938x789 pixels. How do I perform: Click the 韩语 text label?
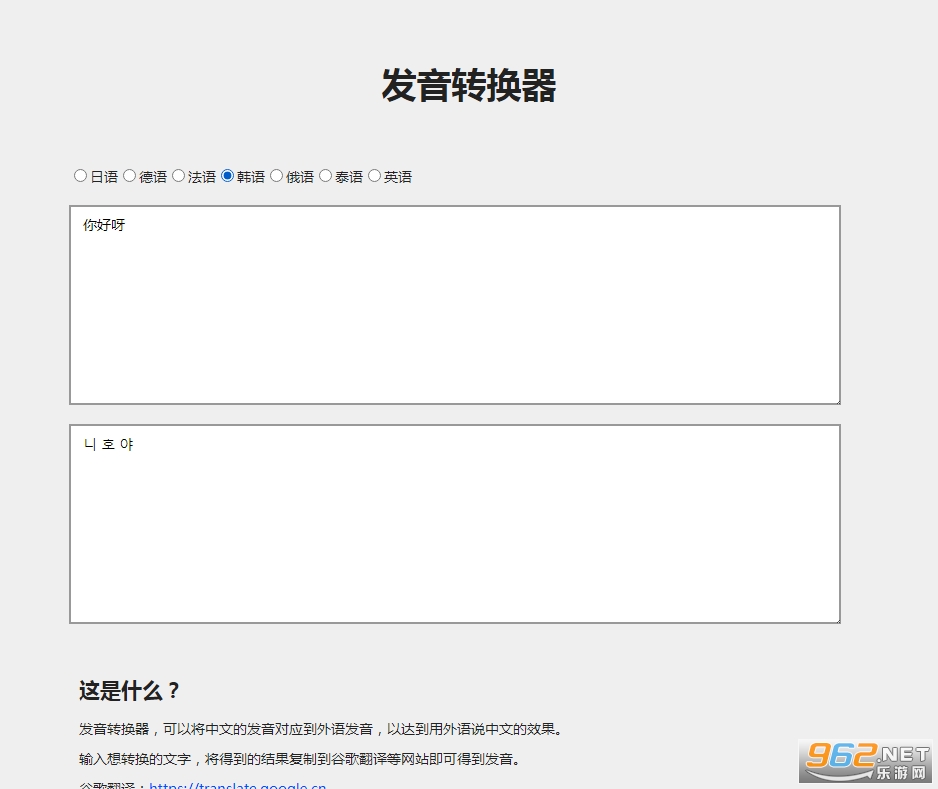pyautogui.click(x=251, y=177)
